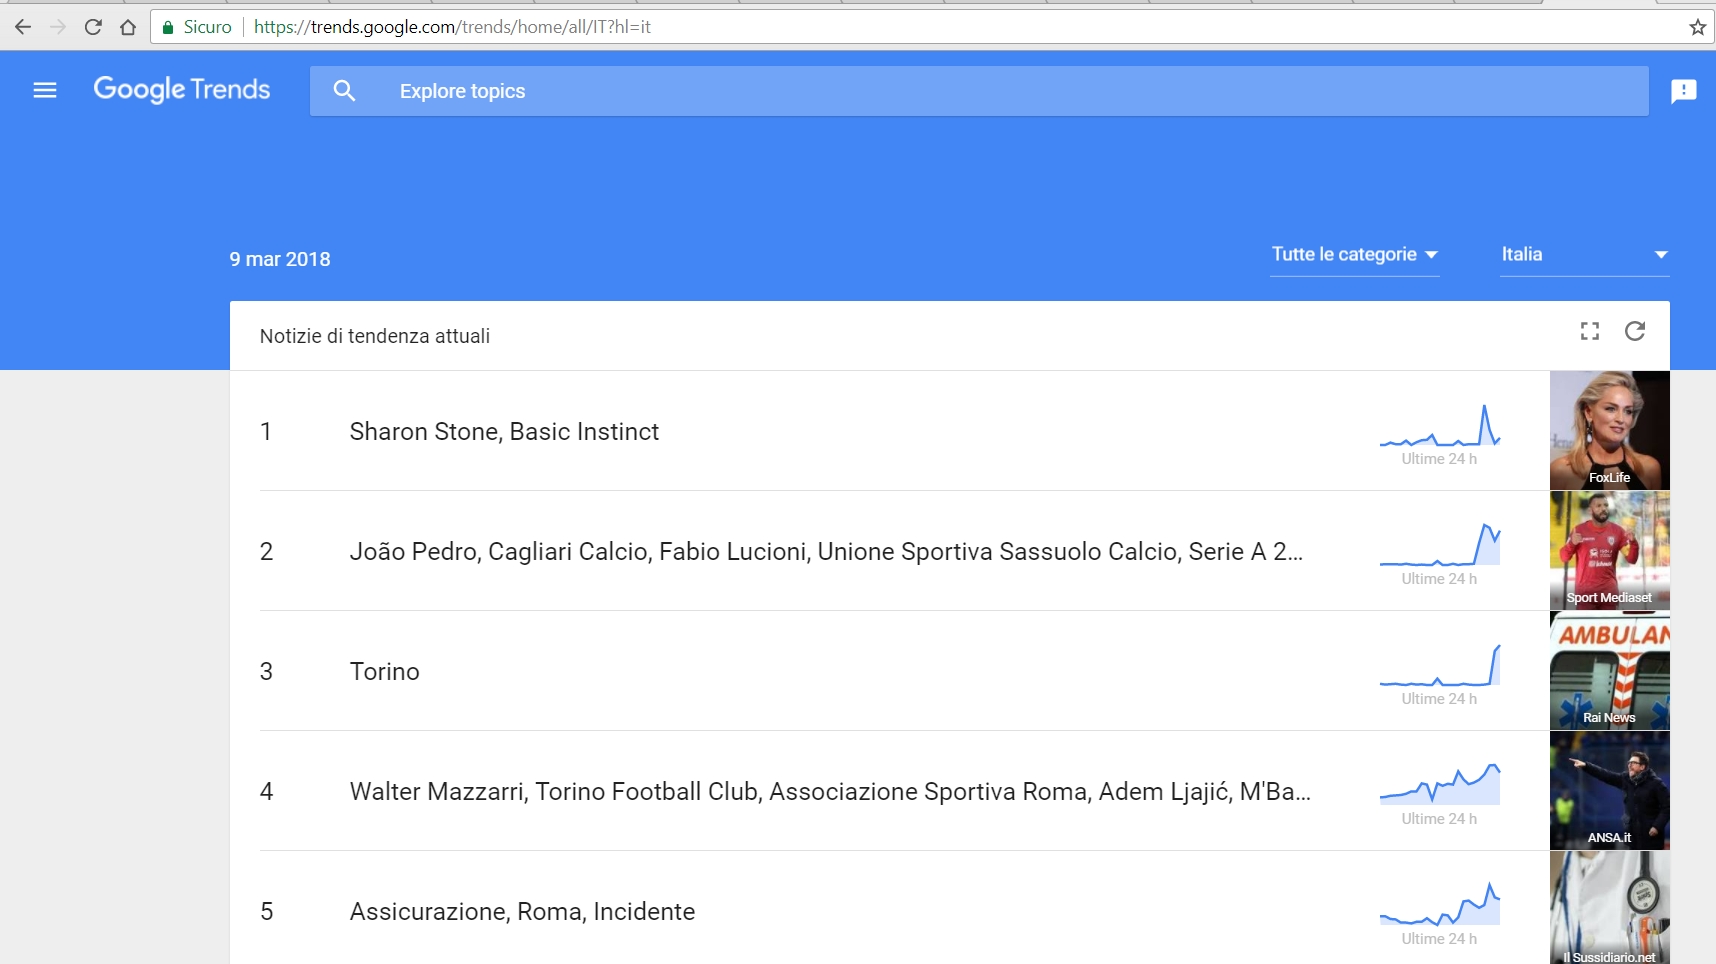
Task: Click the 9 mar 2018 date
Action: click(280, 259)
